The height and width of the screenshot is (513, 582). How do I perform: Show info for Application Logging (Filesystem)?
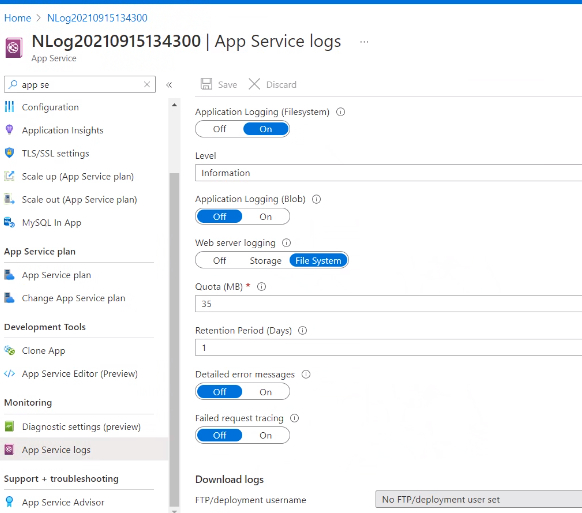coord(340,112)
